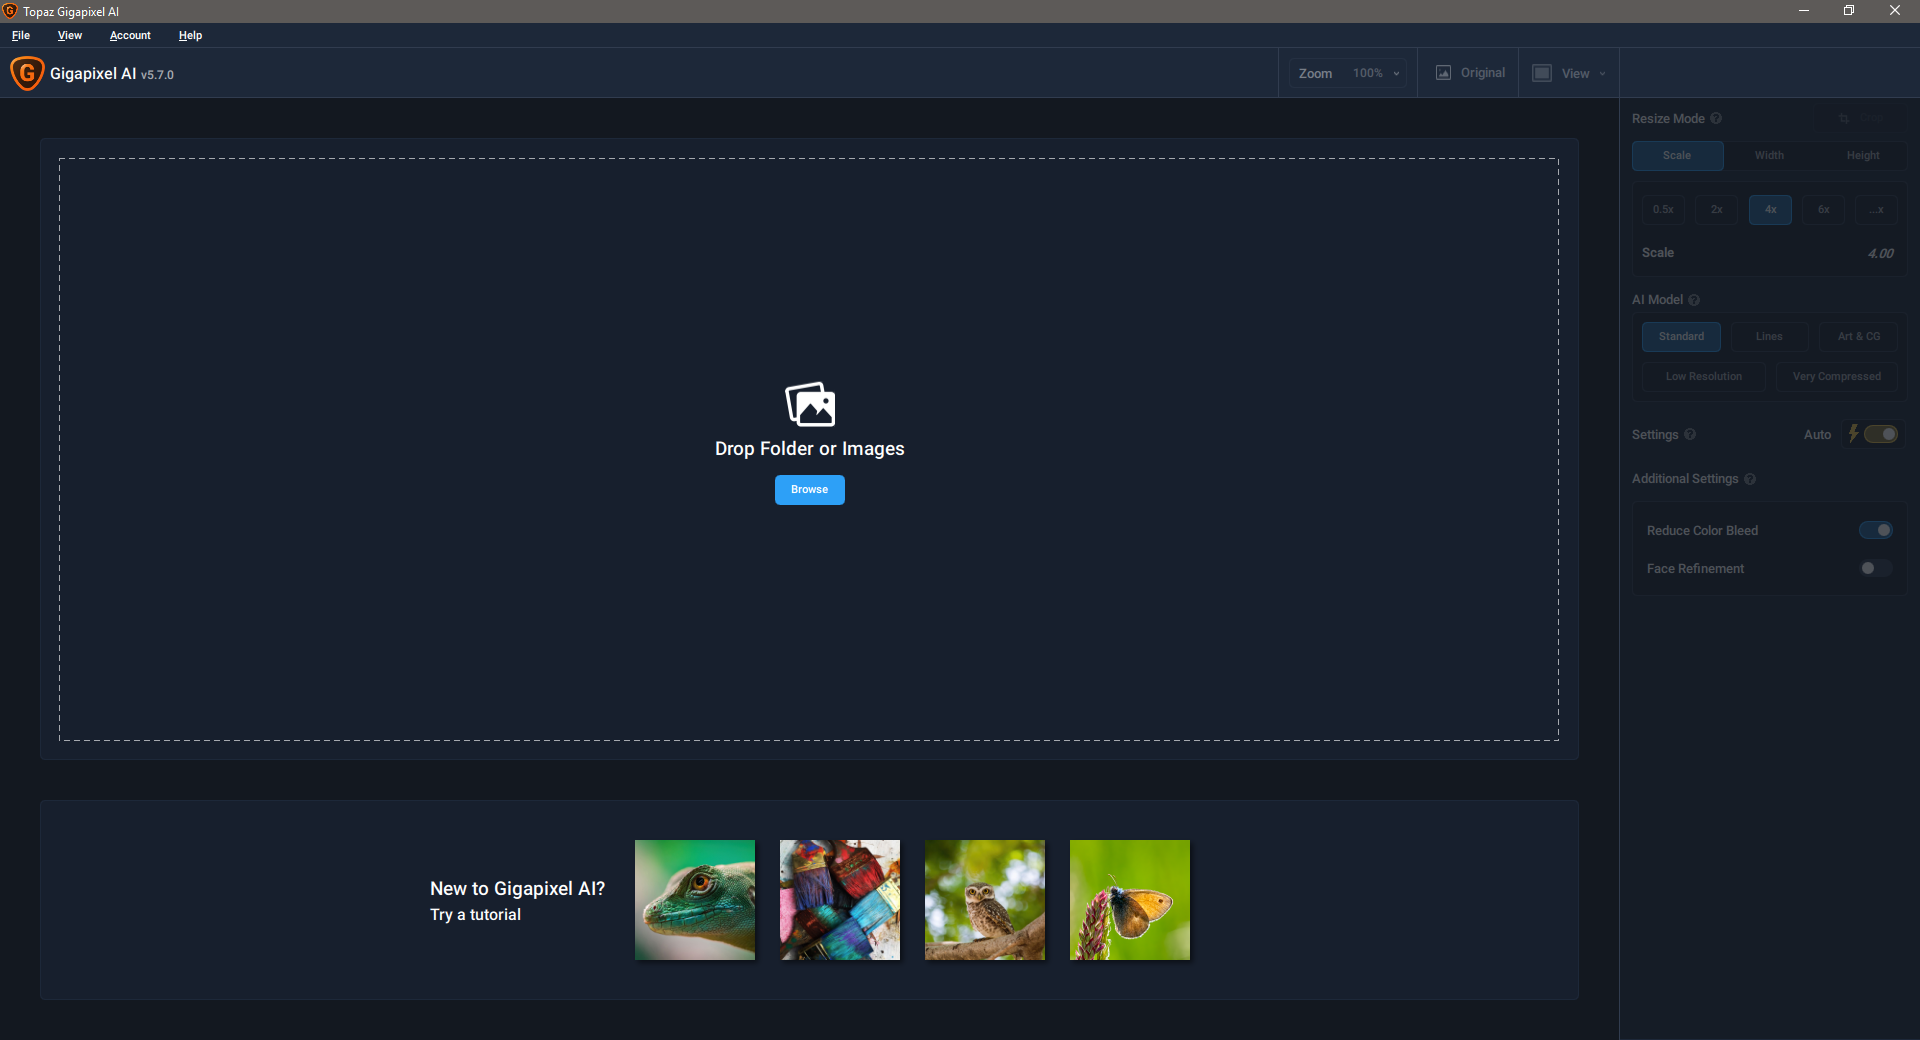Open the Additional Settings help icon
Screen dimensions: 1920x1040
(x=1750, y=479)
